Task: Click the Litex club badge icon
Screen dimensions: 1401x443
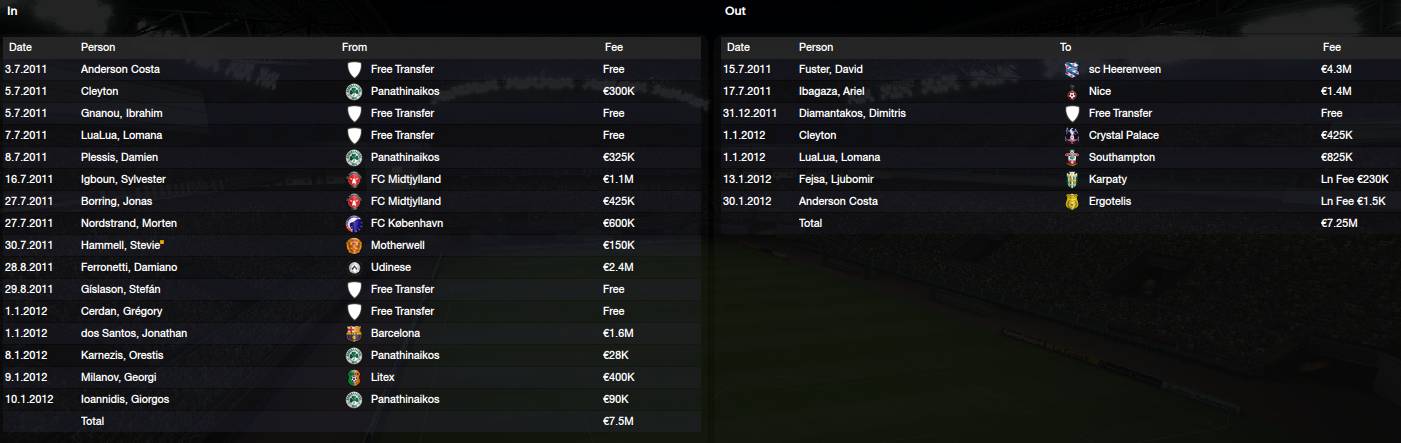Action: 353,377
